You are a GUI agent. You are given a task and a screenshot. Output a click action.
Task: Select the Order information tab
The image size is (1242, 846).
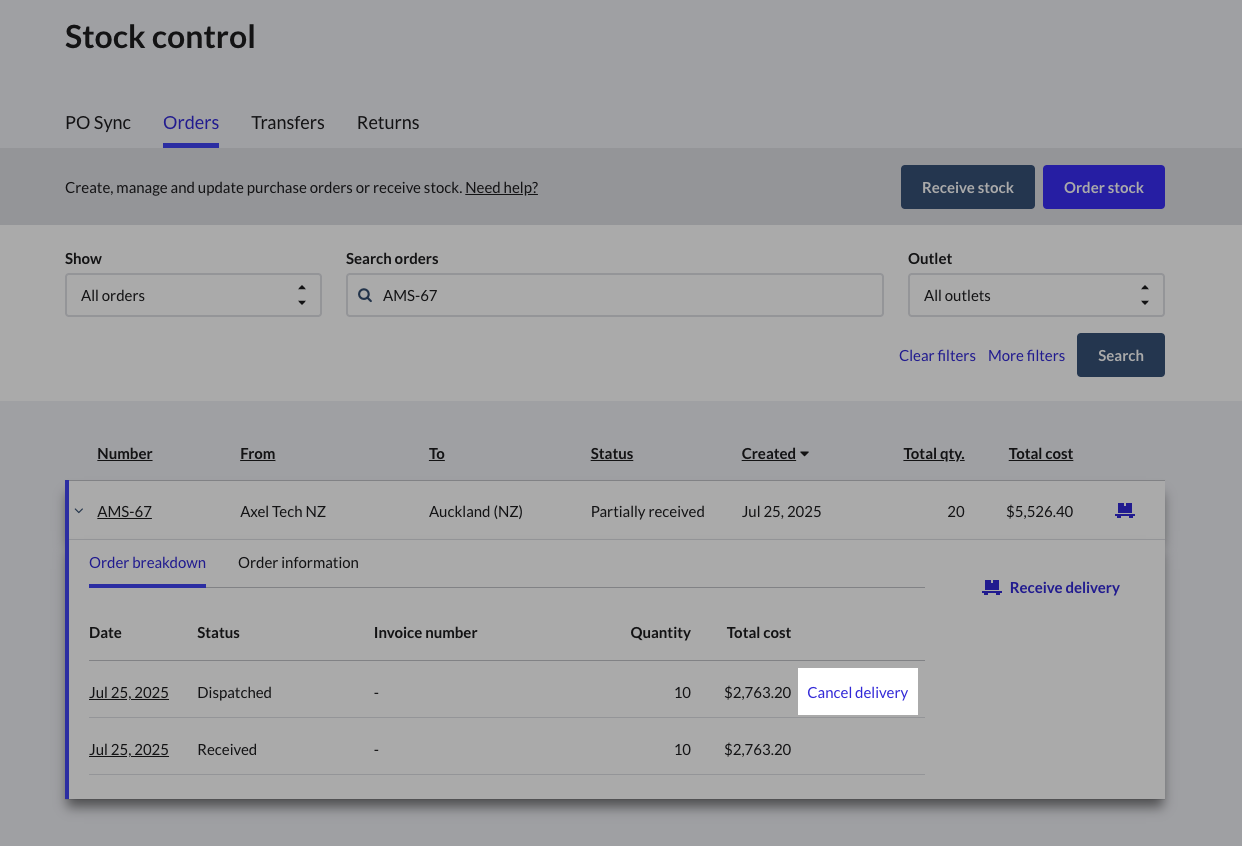tap(298, 563)
